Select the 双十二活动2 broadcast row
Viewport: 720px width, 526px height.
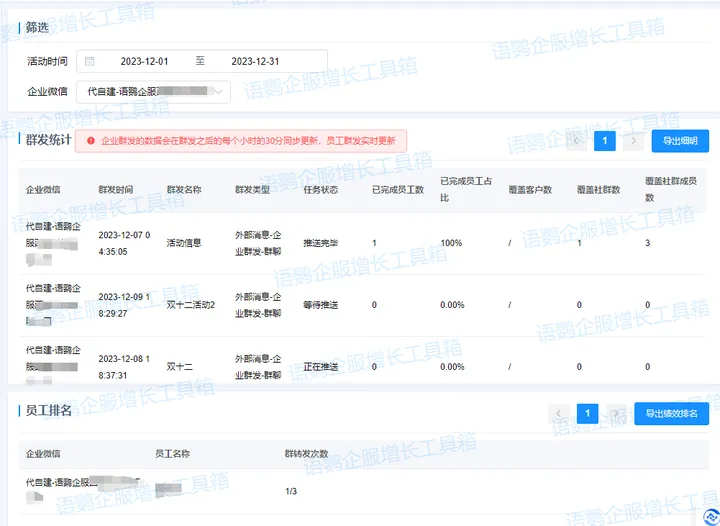coord(191,304)
